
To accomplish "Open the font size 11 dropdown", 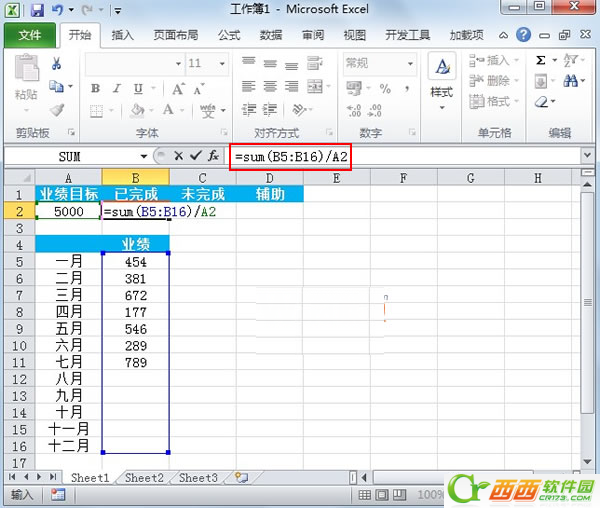I will [x=222, y=63].
